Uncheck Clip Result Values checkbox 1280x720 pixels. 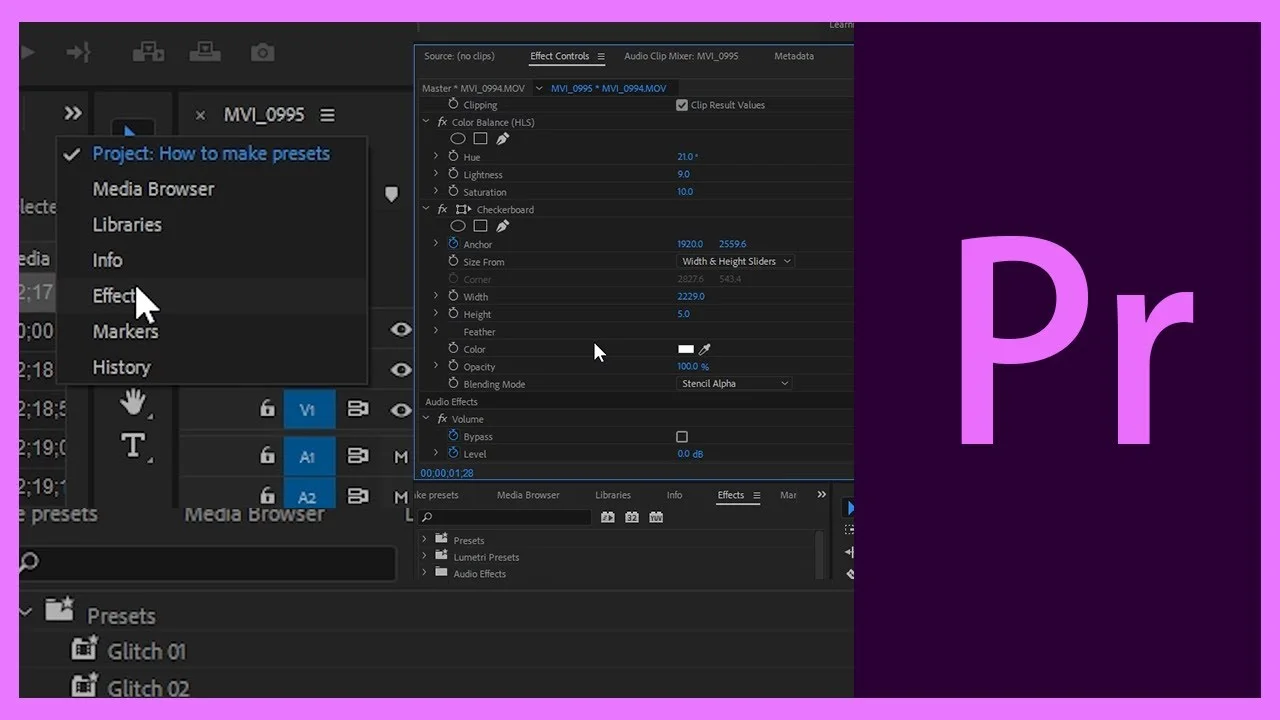click(682, 105)
